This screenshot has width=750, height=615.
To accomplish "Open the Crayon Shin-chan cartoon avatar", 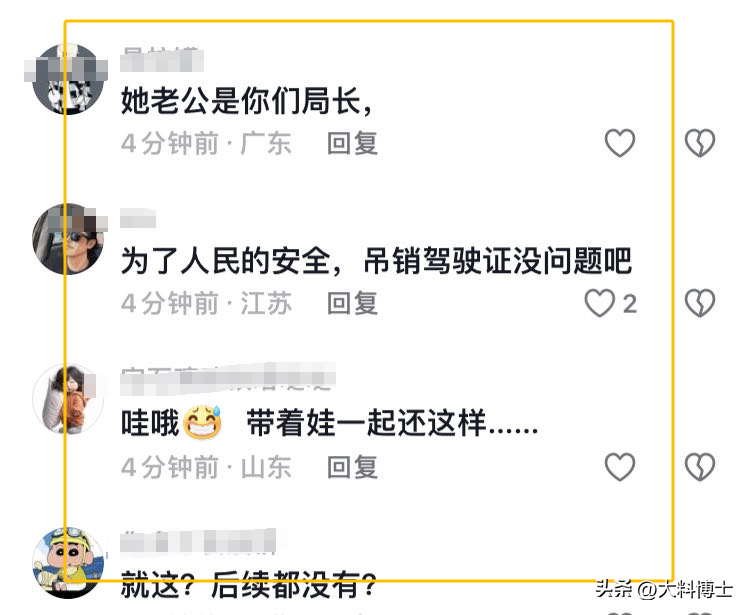I will (x=67, y=563).
